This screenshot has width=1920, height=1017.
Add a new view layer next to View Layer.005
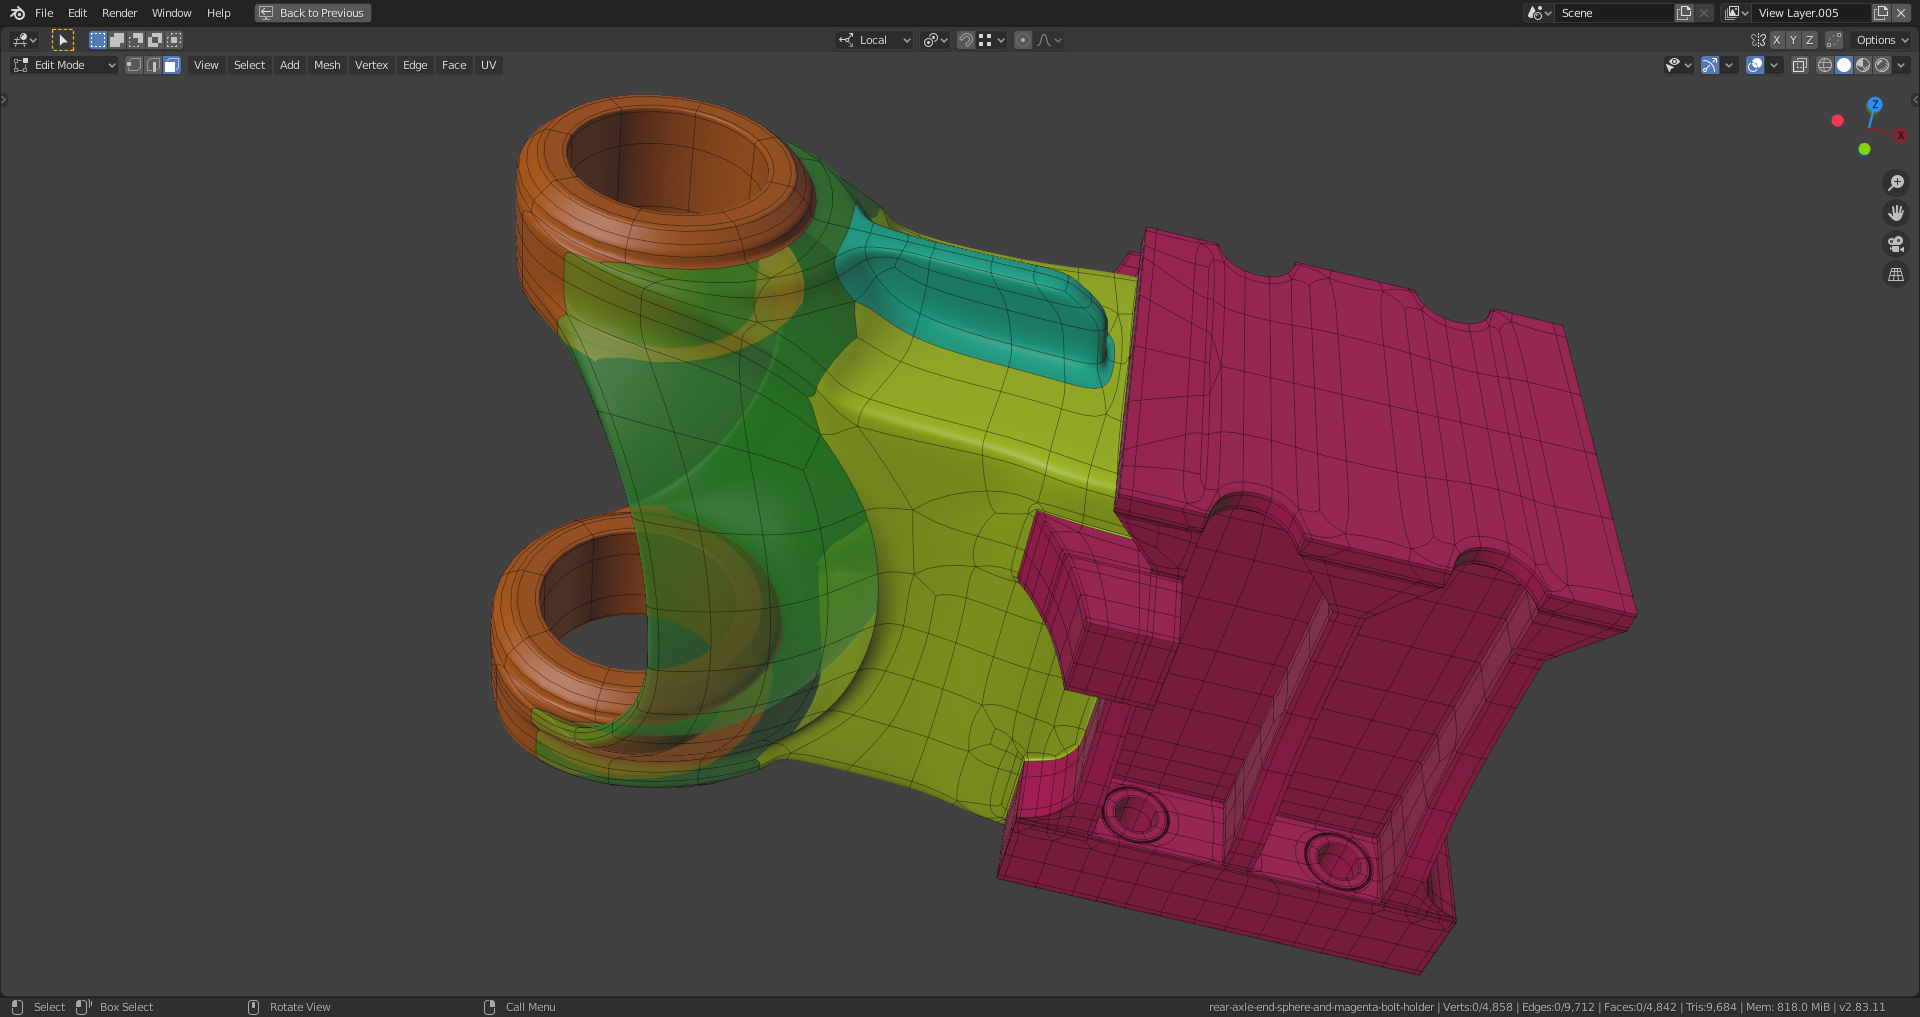tap(1881, 13)
